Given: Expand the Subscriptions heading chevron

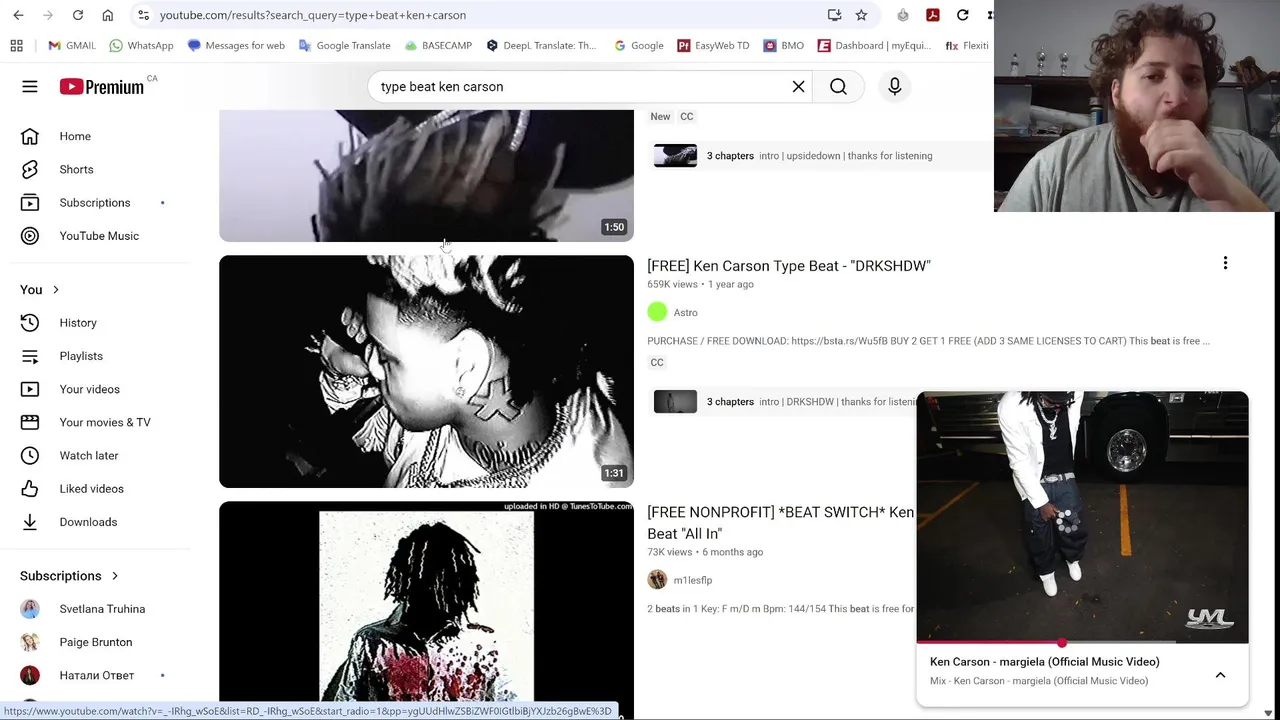Looking at the screenshot, I should point(114,576).
